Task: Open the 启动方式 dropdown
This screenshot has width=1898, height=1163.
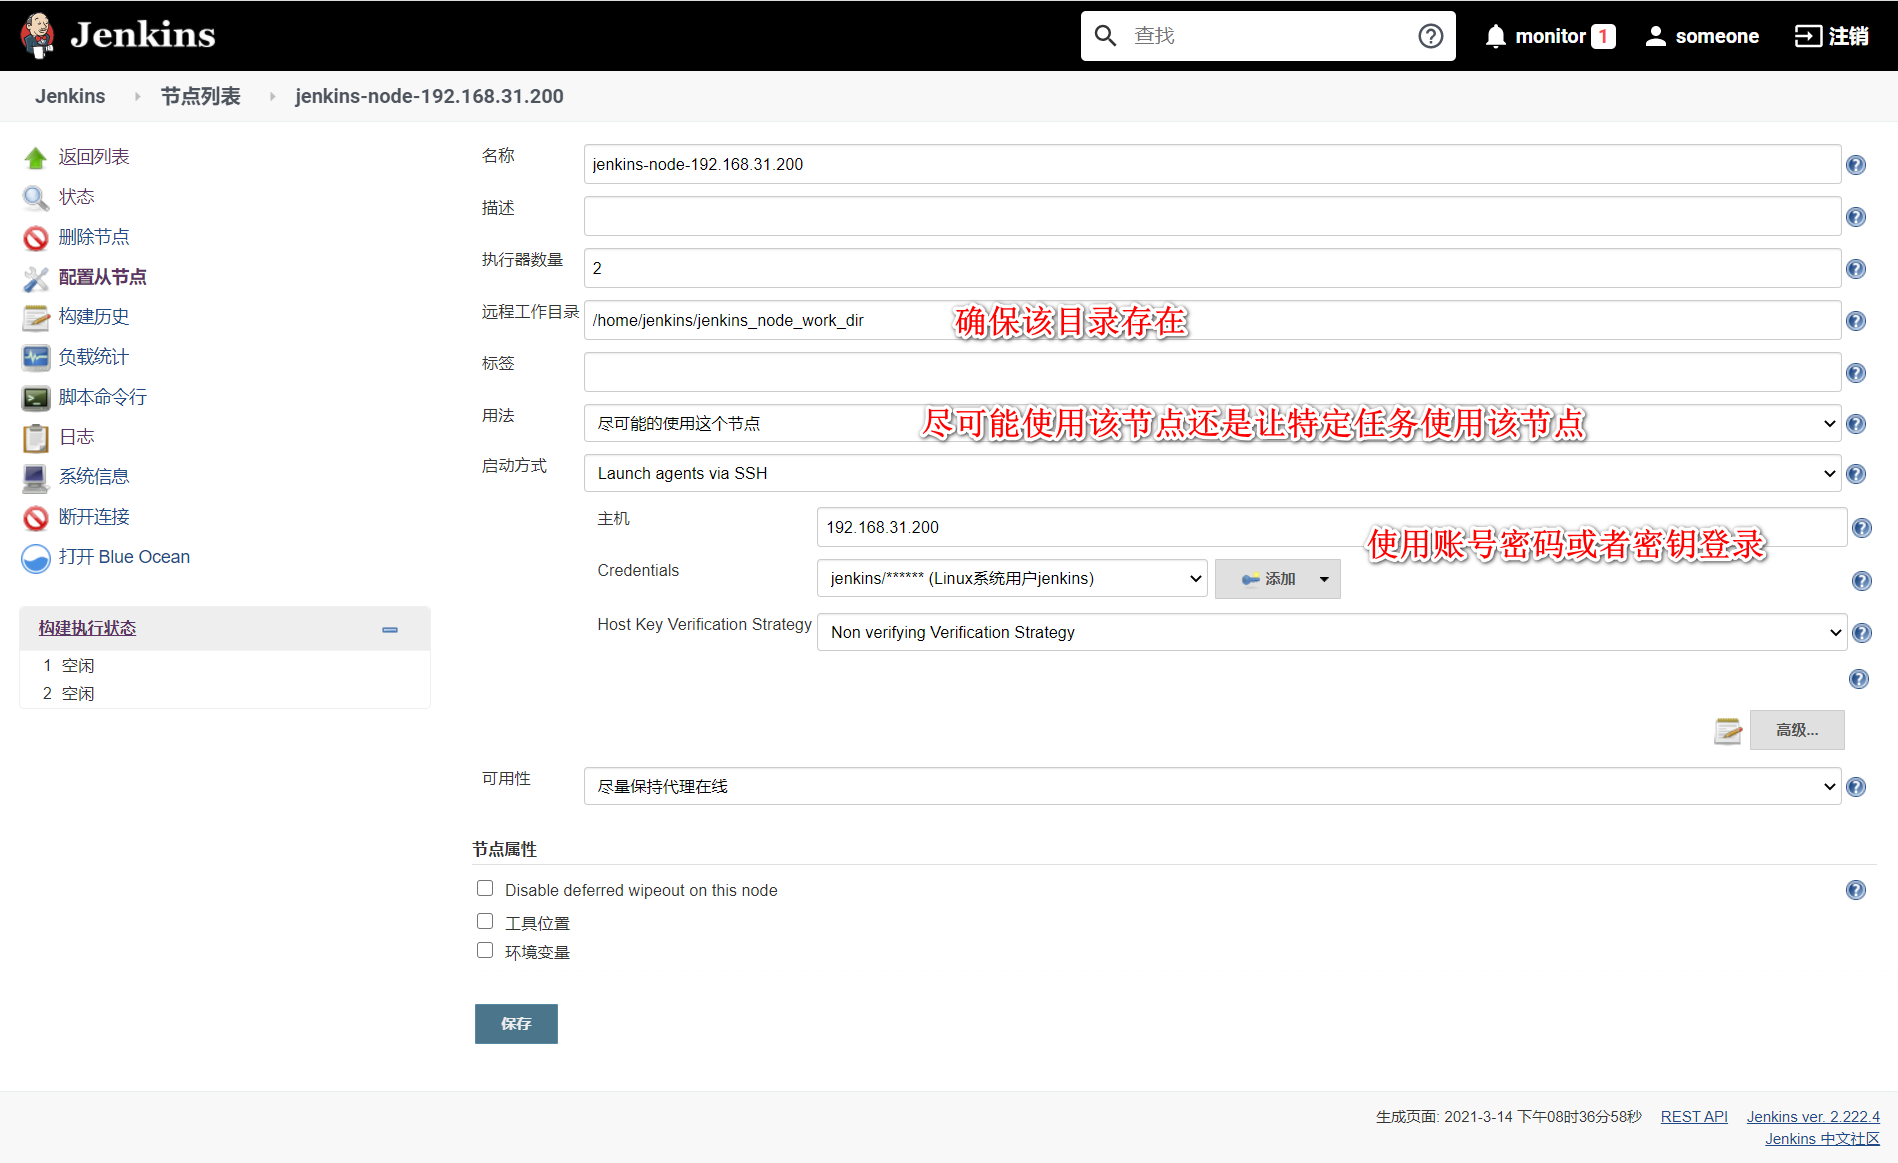Action: point(1211,473)
